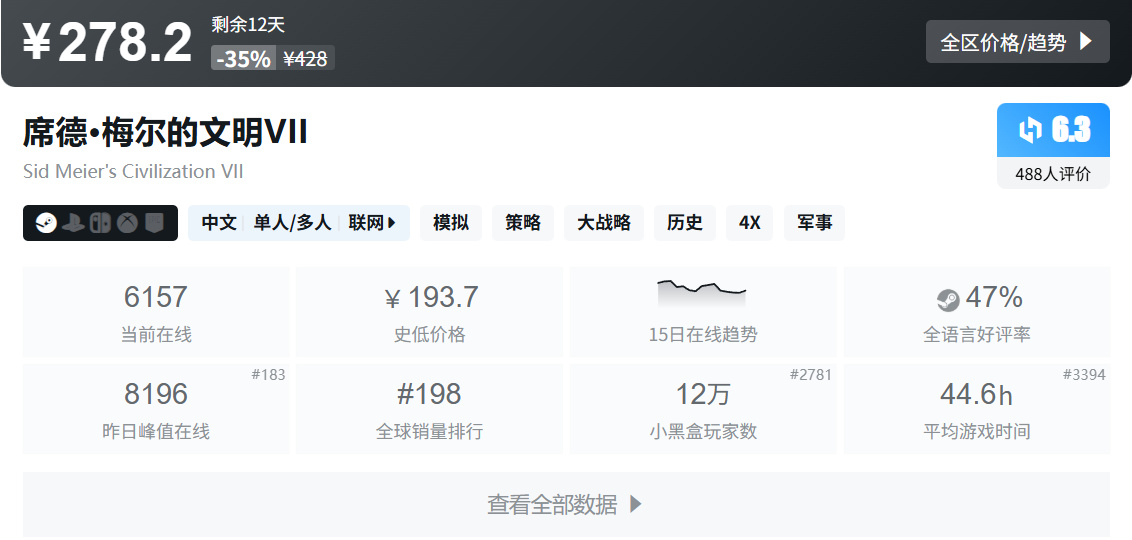Select the Steam platform icon
Viewport: 1132px width, 540px height.
(x=46, y=223)
